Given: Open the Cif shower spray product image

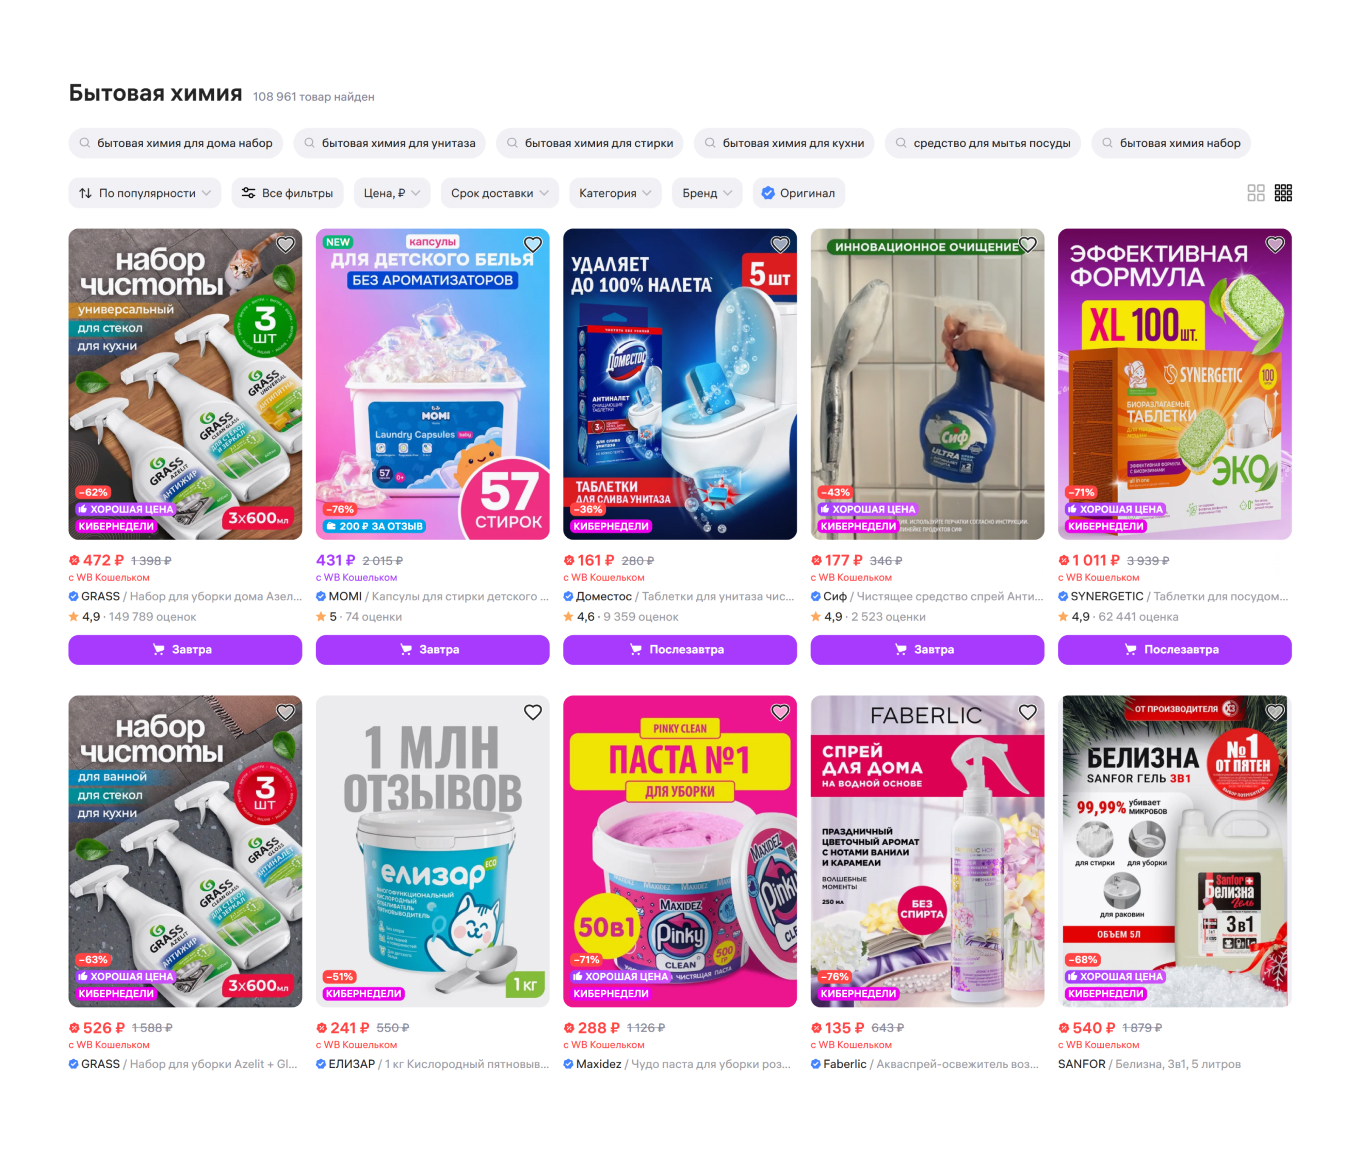Looking at the screenshot, I should [x=927, y=384].
